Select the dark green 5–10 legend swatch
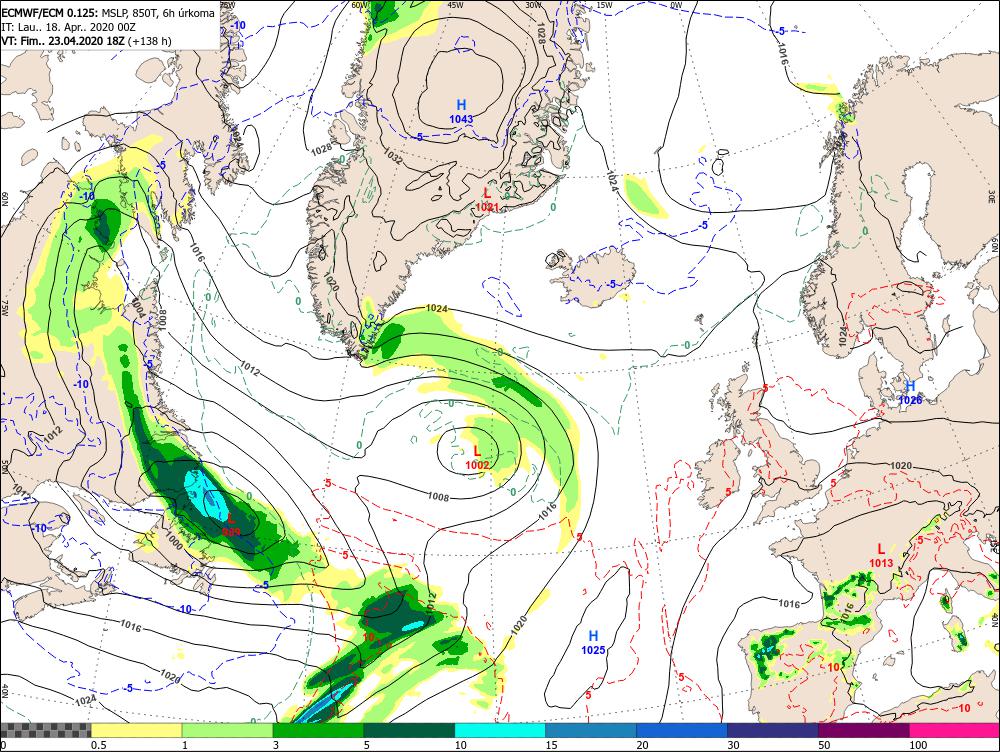The width and height of the screenshot is (1000, 752). pyautogui.click(x=409, y=730)
